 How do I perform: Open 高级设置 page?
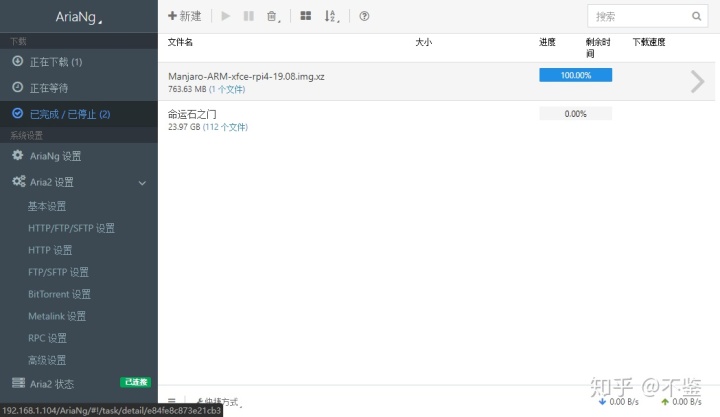pos(47,360)
